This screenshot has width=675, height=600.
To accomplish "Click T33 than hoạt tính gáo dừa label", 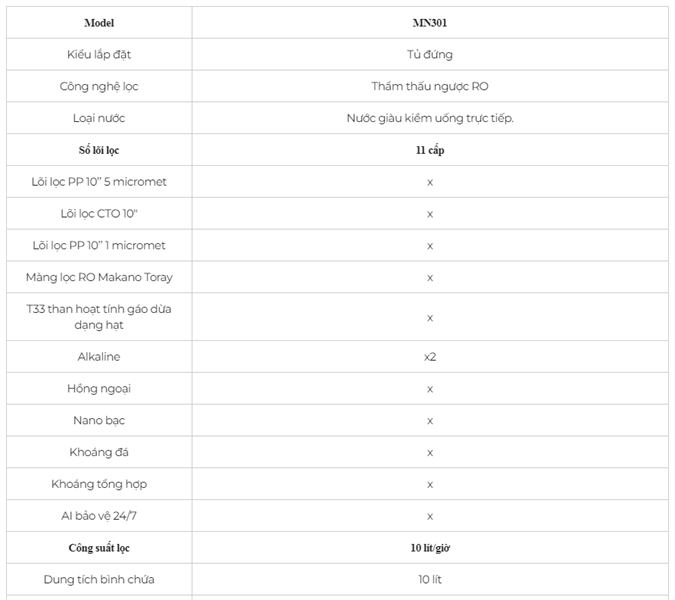I will click(99, 317).
